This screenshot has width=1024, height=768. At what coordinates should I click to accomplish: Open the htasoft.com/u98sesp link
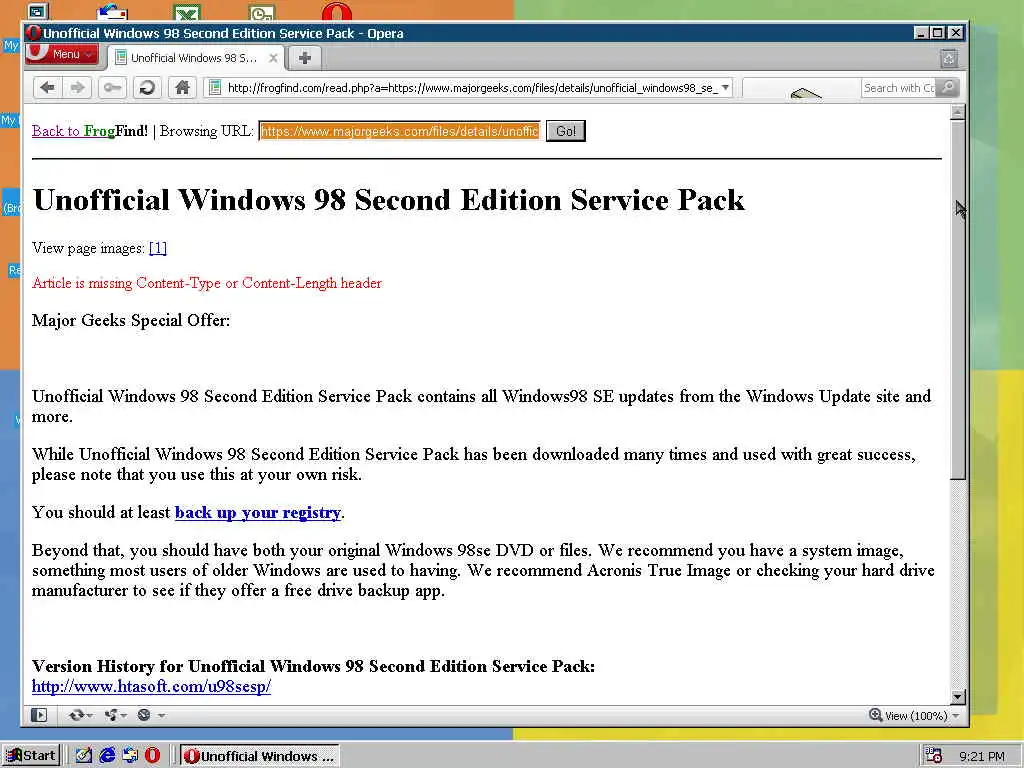coord(152,686)
